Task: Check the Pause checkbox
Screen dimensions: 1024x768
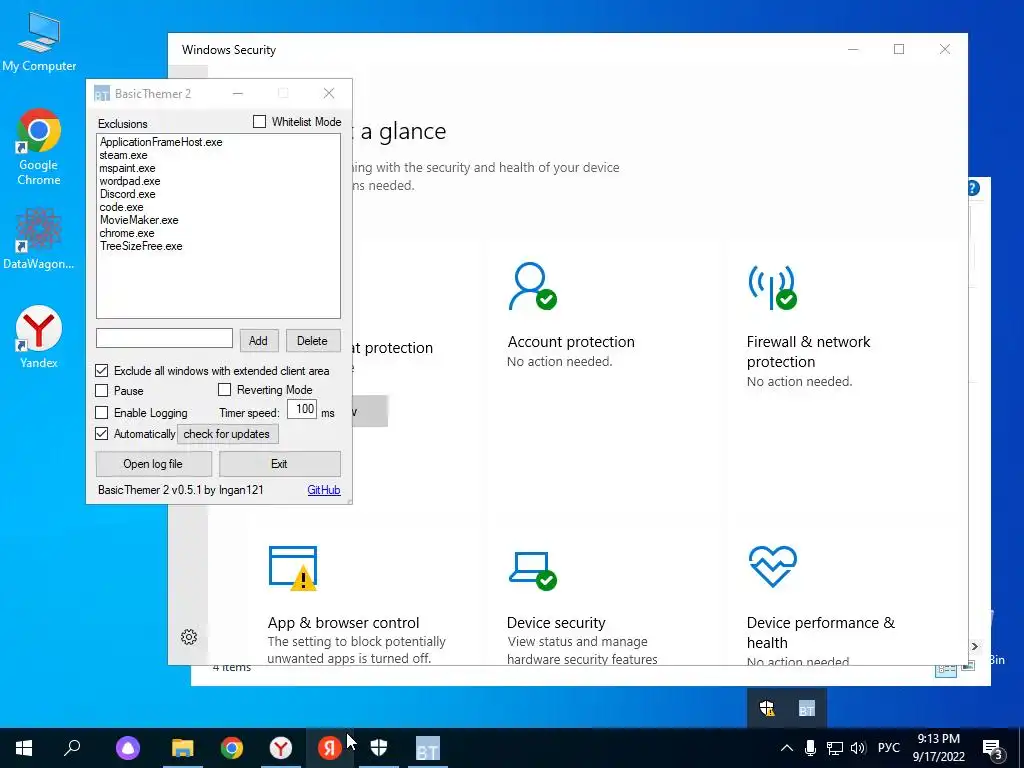Action: pos(101,391)
